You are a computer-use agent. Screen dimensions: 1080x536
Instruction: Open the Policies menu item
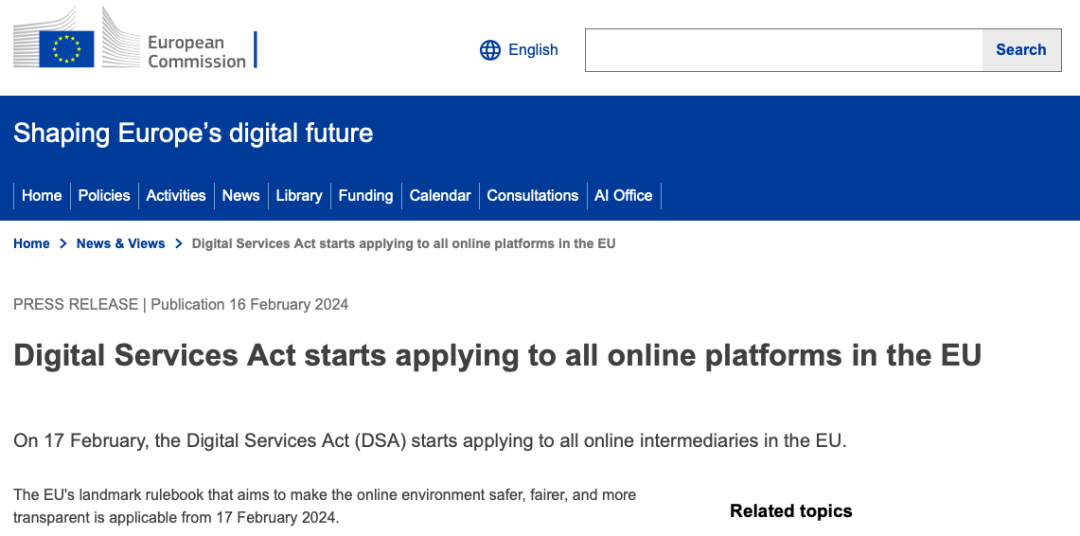(x=104, y=196)
